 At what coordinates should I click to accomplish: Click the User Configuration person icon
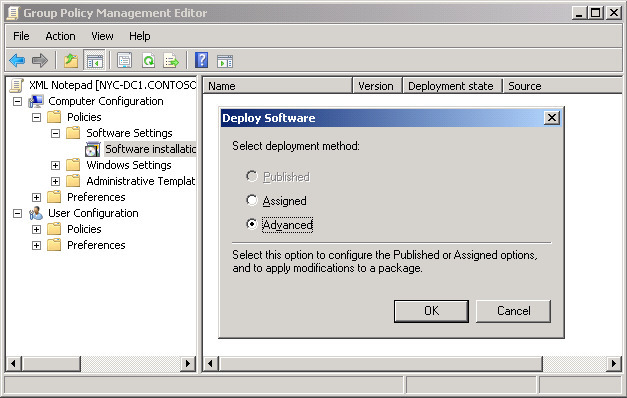pos(36,213)
